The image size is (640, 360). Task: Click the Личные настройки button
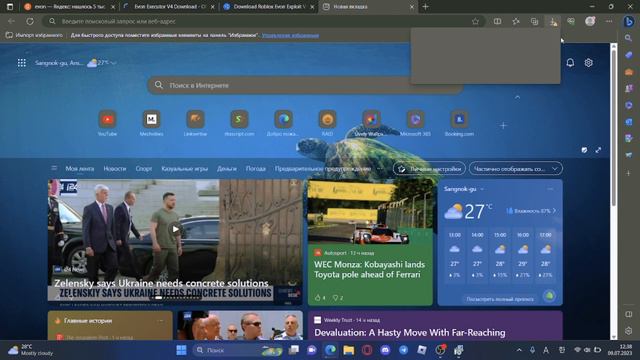click(429, 169)
